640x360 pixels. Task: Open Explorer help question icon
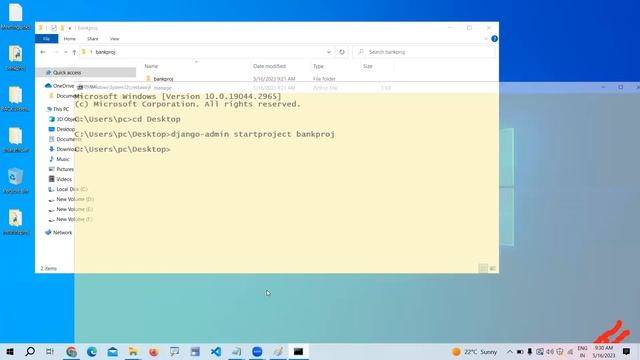click(494, 39)
